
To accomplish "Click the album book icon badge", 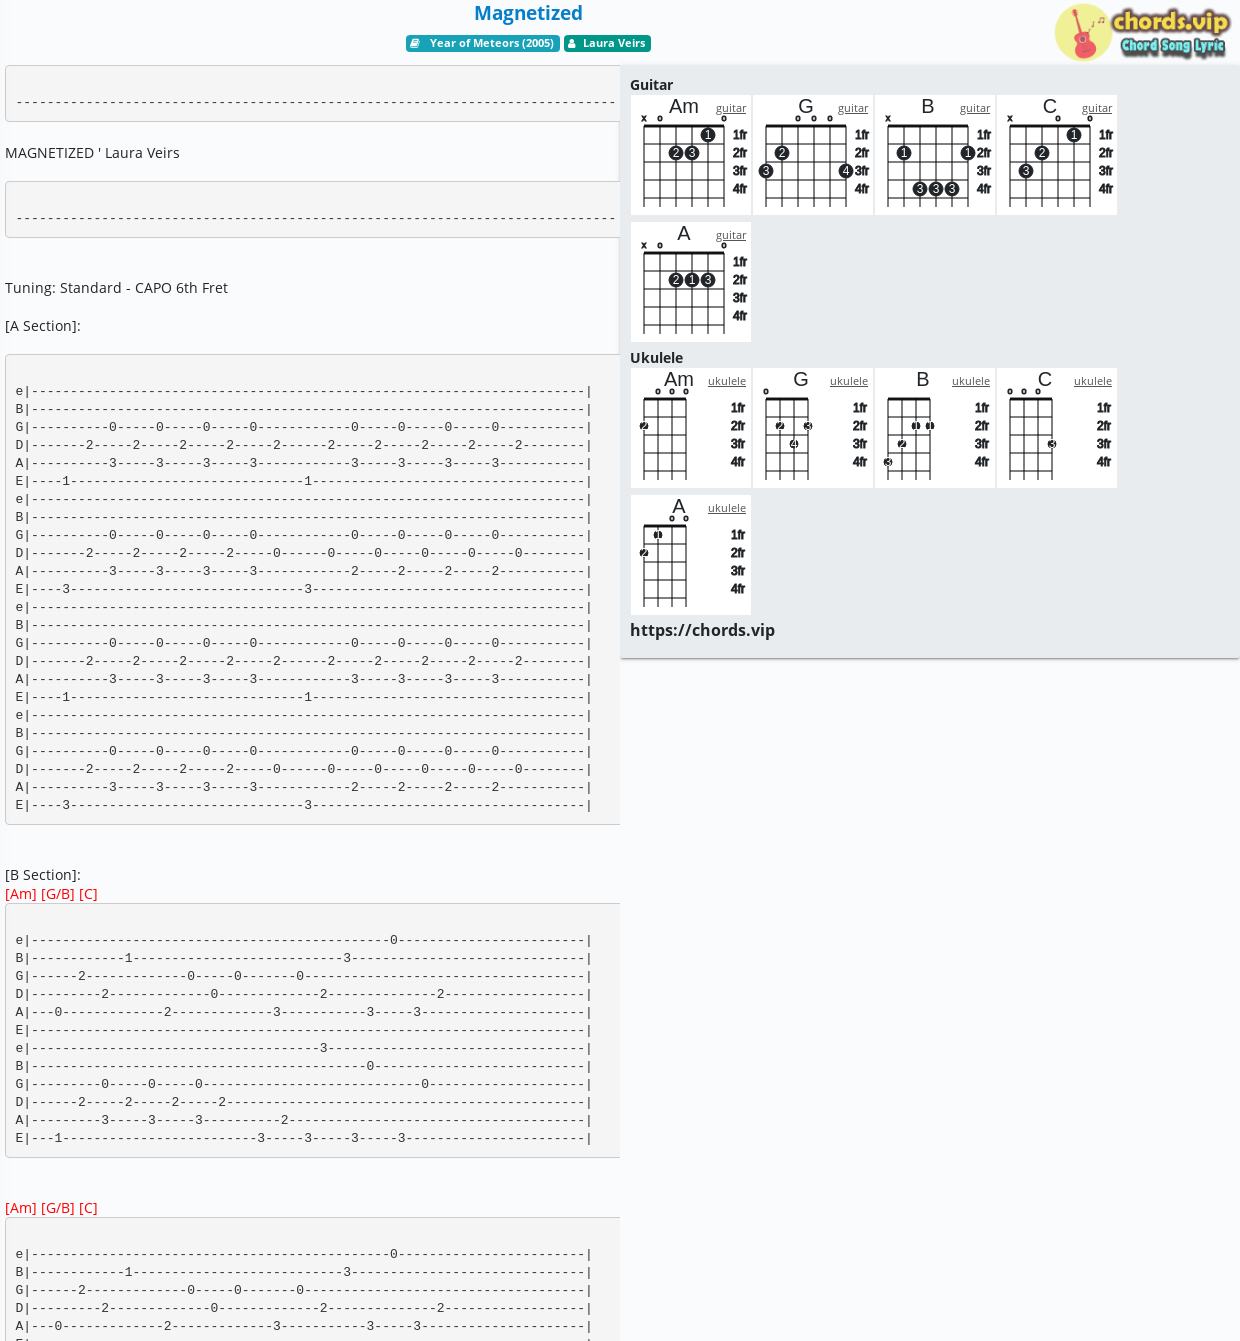I will coord(415,43).
